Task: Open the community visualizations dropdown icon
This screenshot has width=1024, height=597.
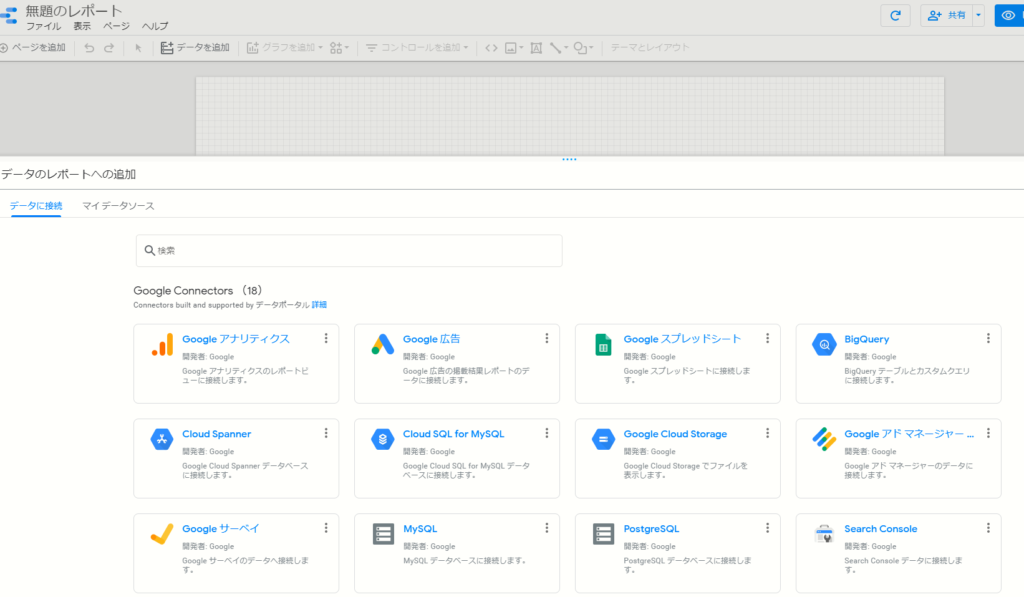Action: 339,48
